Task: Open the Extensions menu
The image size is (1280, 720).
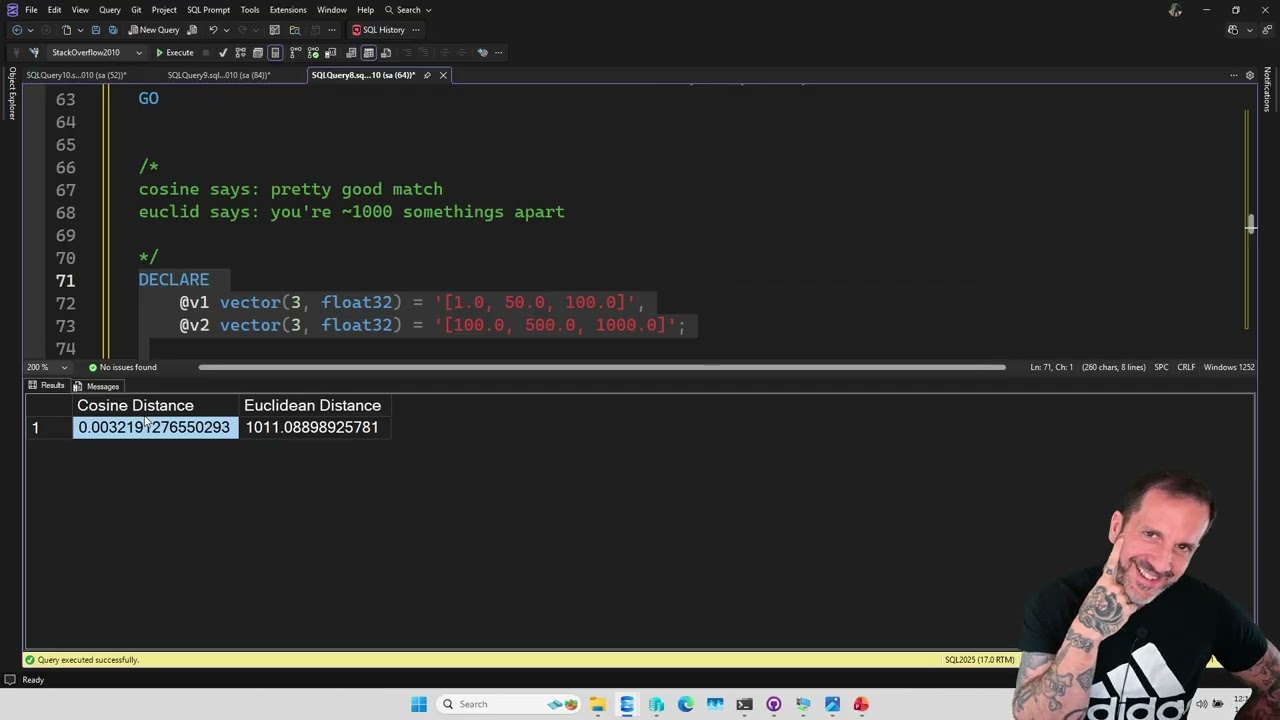Action: pyautogui.click(x=288, y=10)
